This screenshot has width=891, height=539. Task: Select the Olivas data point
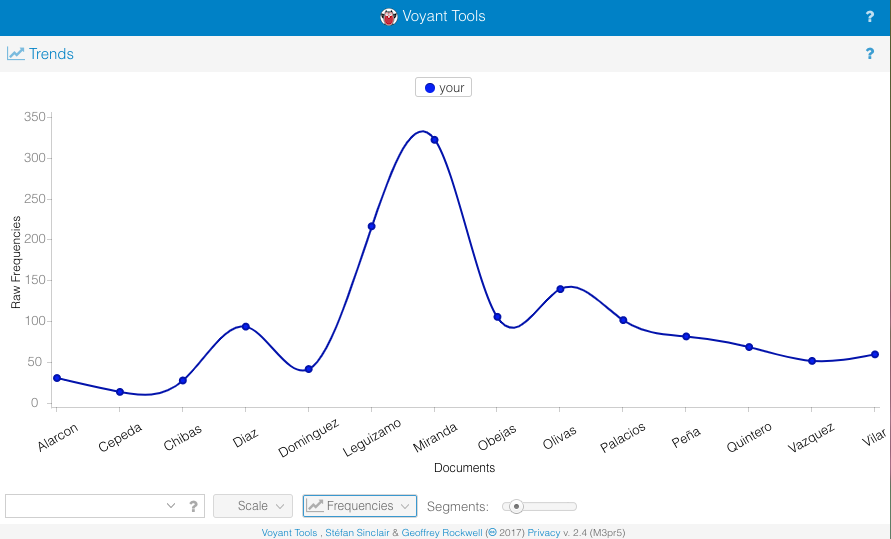560,289
